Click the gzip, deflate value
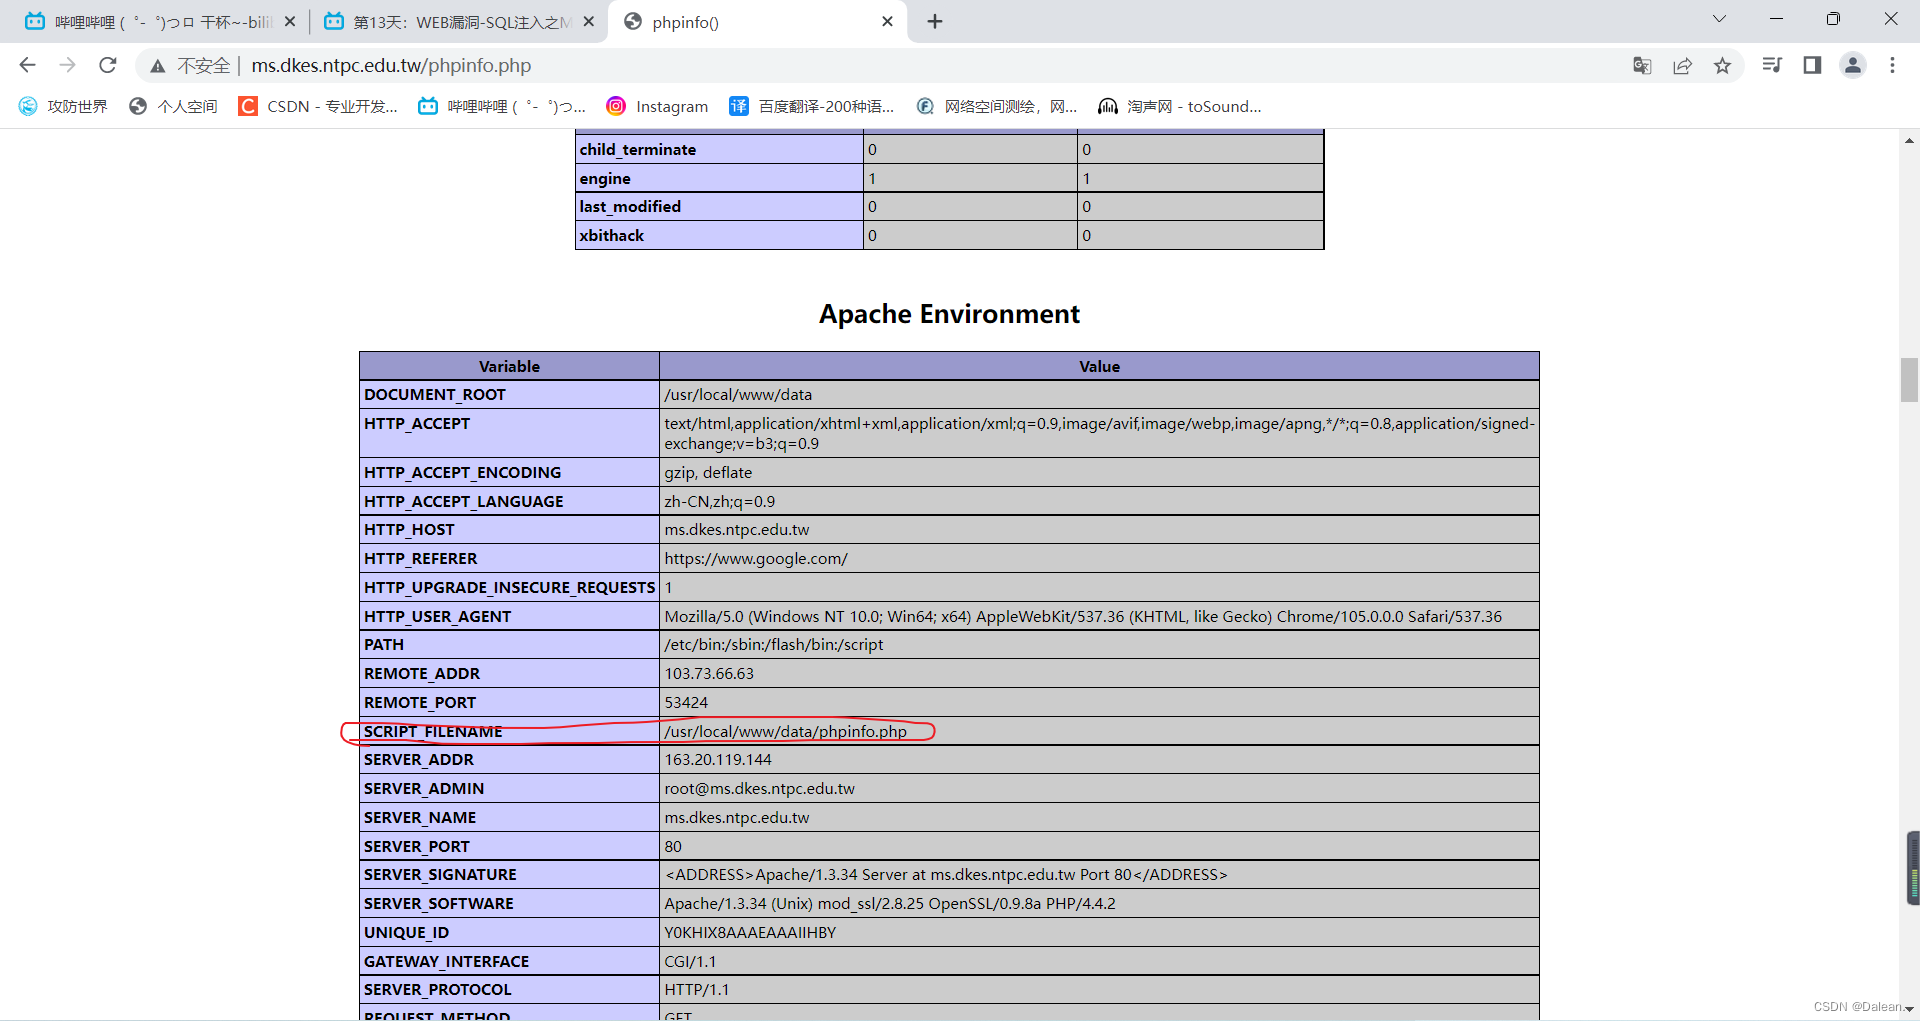 708,472
